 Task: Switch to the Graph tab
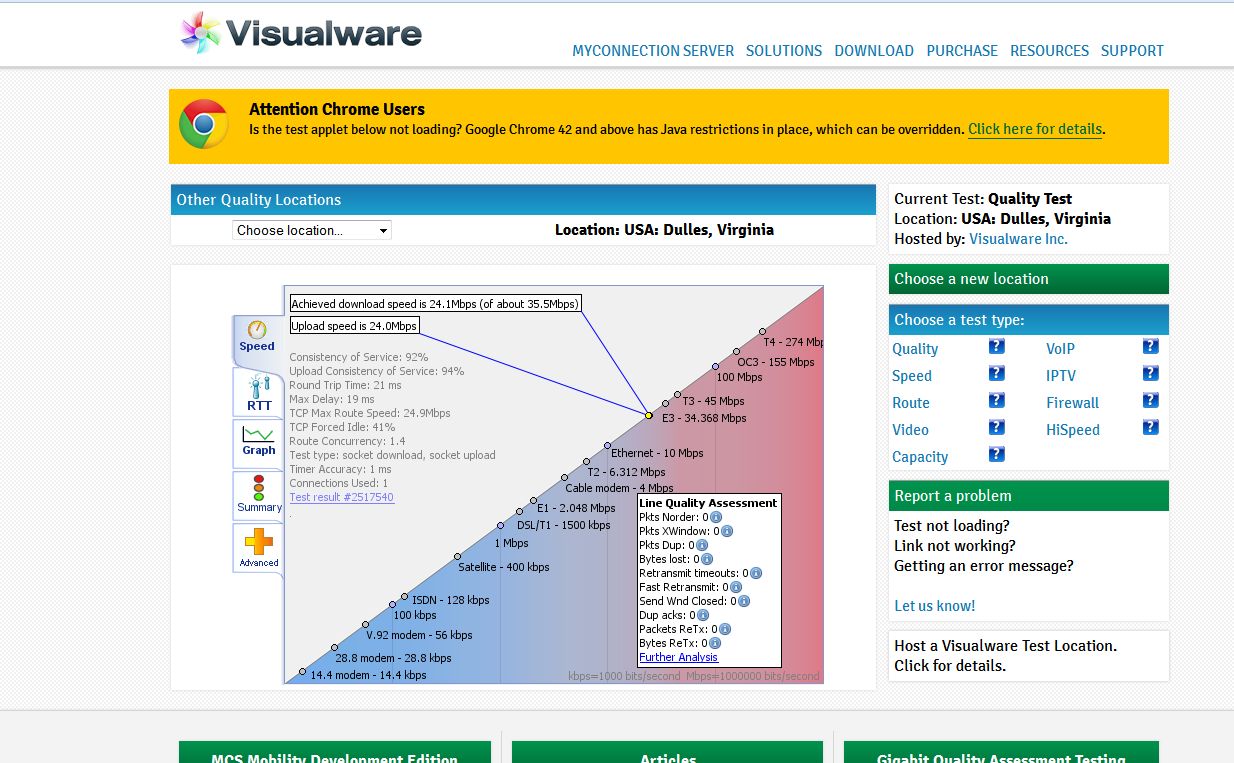259,442
